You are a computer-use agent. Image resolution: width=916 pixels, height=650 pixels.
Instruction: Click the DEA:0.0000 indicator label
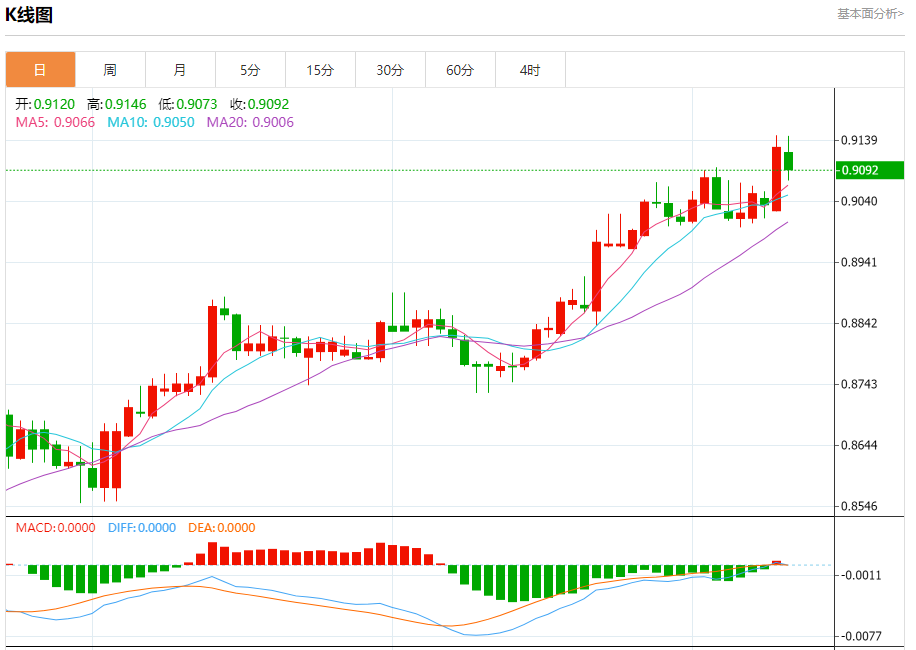[221, 528]
